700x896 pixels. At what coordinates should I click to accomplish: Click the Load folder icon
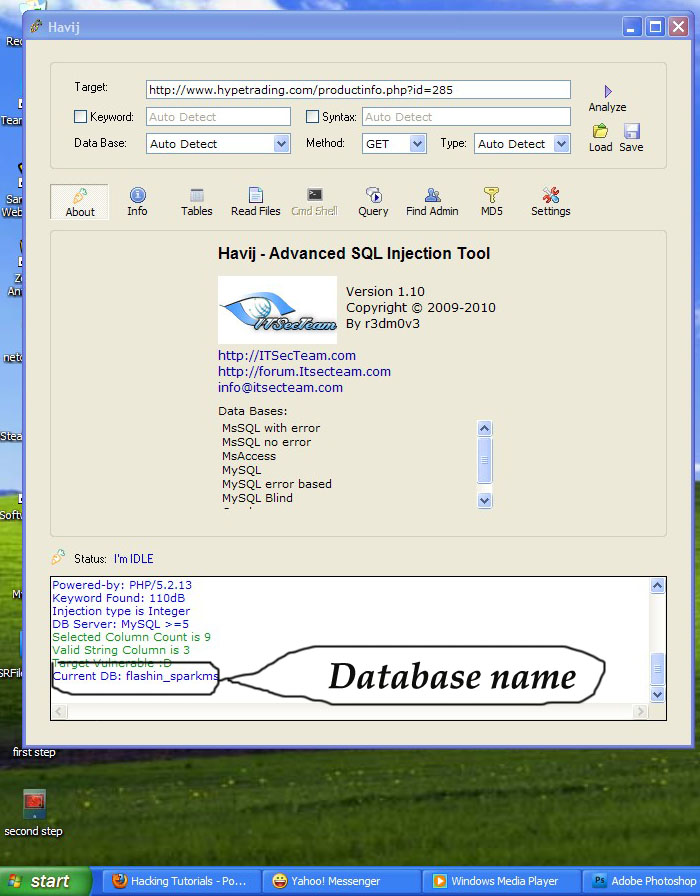(600, 131)
